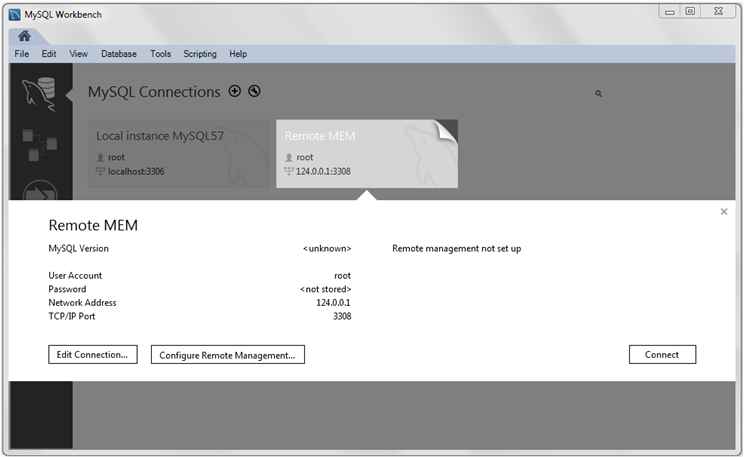Open the View menu
744x457 pixels.
78,54
